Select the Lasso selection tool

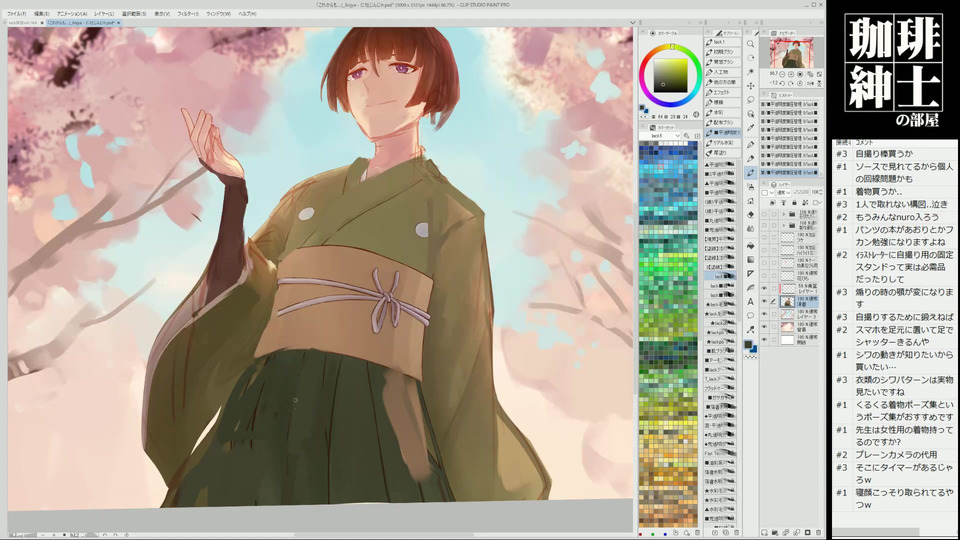[x=751, y=100]
